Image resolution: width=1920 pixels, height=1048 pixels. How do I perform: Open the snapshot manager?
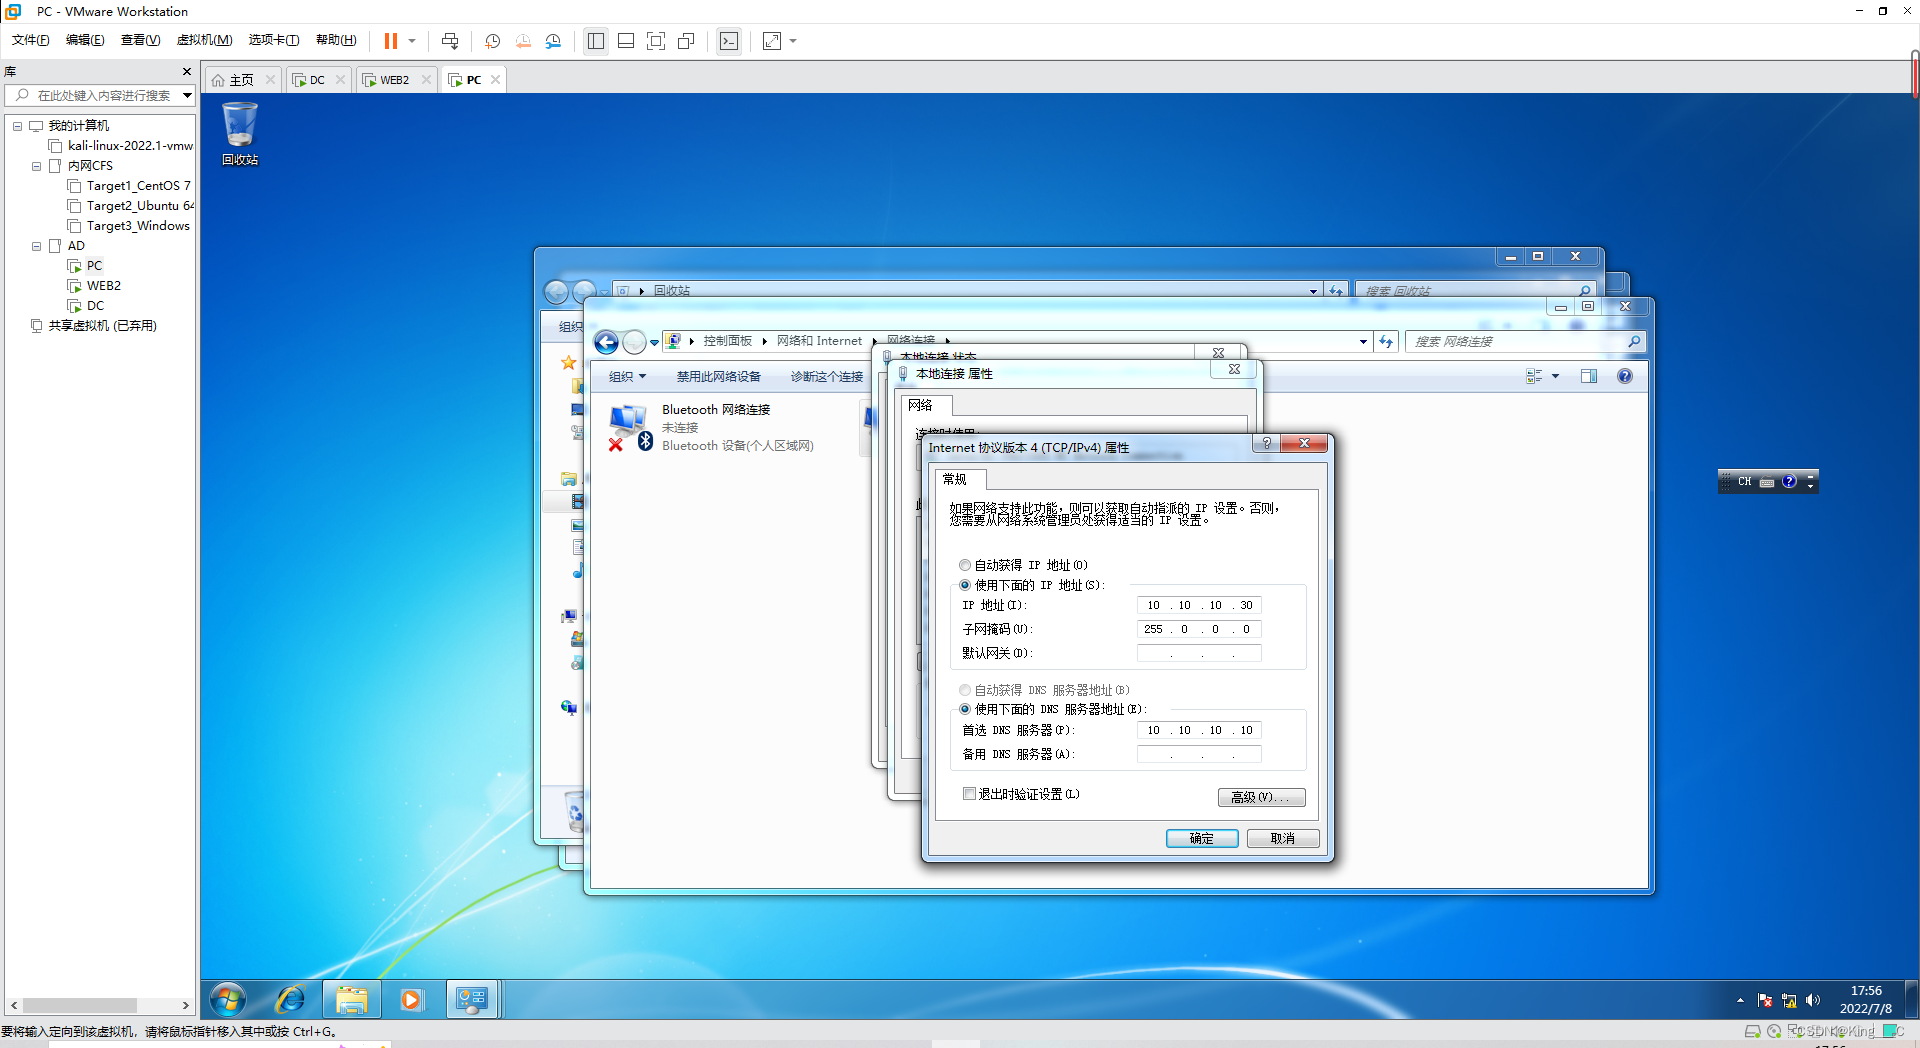click(553, 41)
